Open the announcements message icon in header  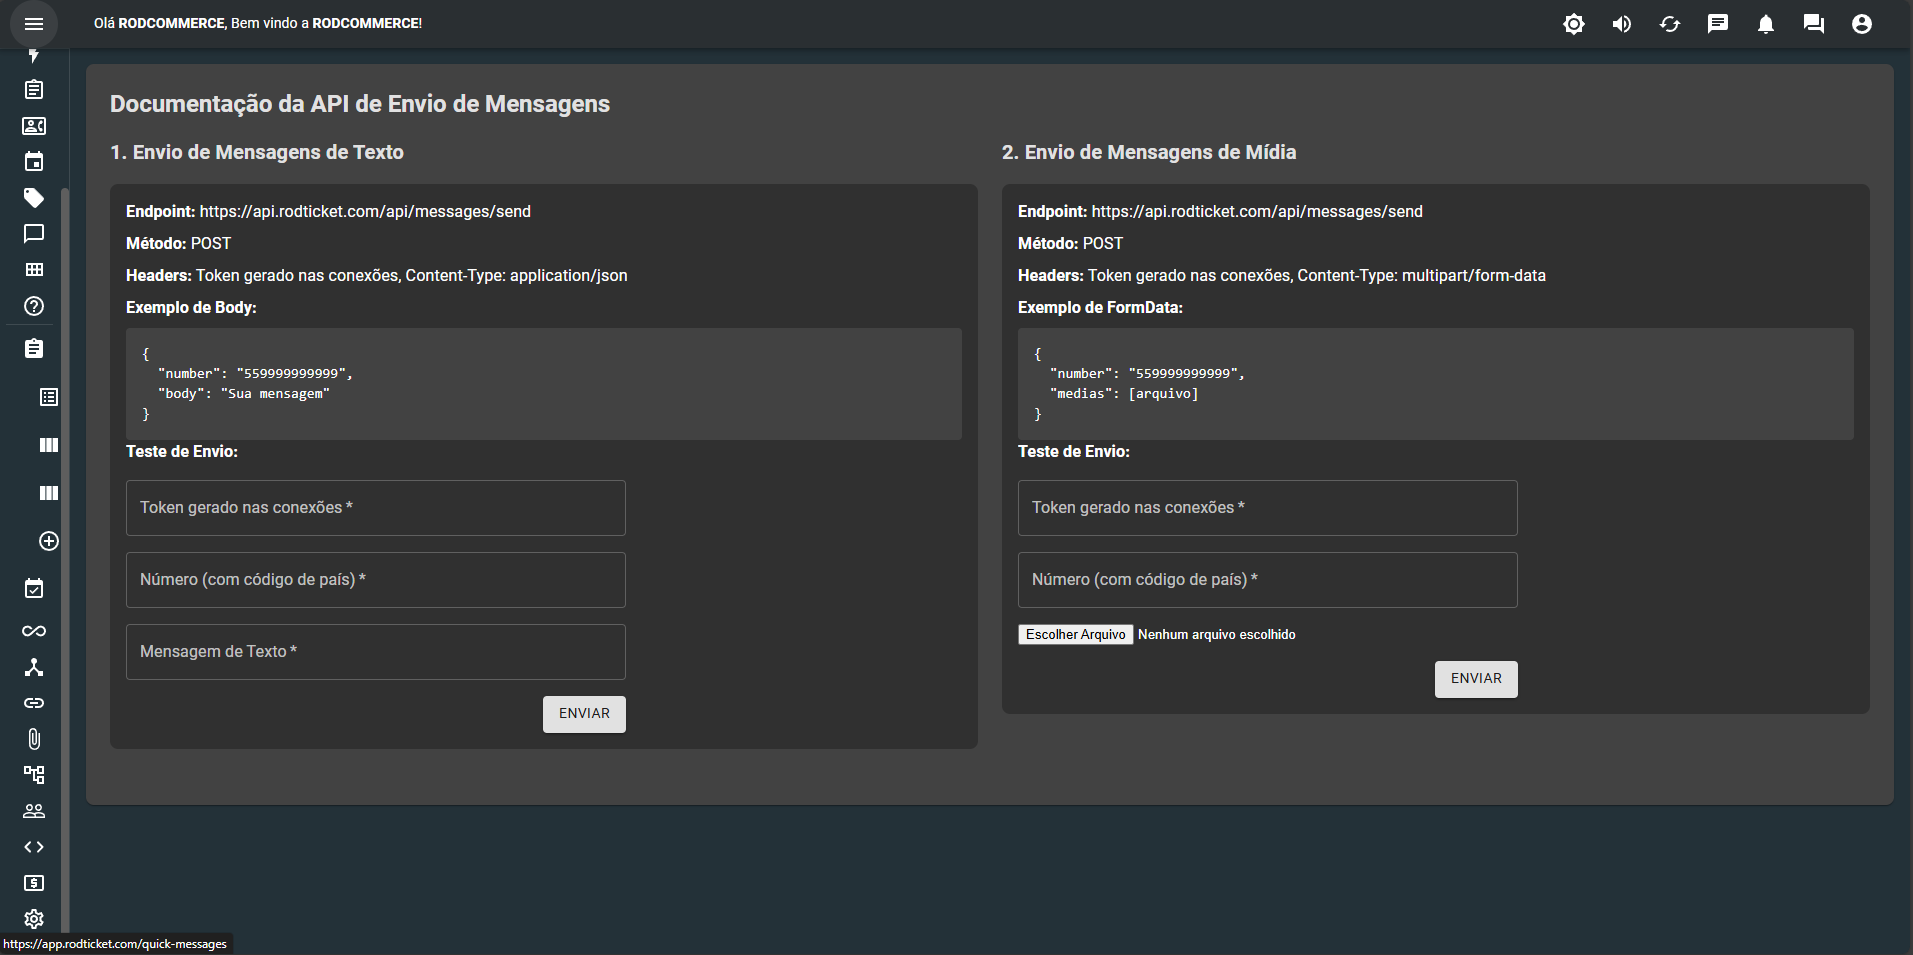pyautogui.click(x=1718, y=24)
